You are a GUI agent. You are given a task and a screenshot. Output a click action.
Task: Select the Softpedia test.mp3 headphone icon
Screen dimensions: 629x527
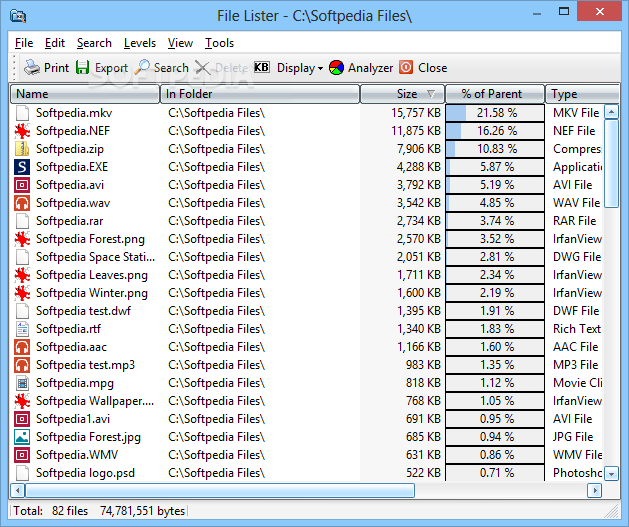(x=22, y=365)
